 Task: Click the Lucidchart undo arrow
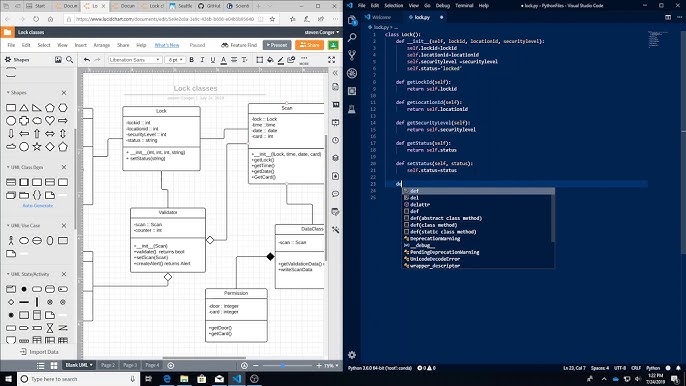pyautogui.click(x=87, y=60)
